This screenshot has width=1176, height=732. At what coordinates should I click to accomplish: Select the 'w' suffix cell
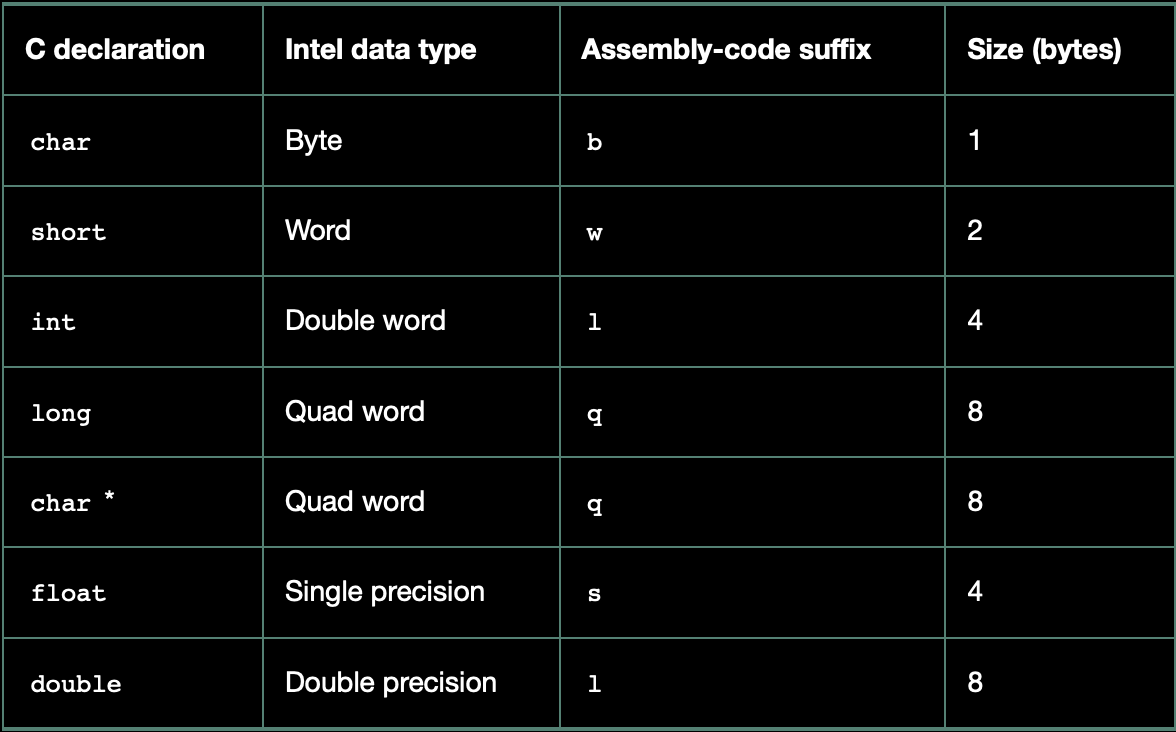pyautogui.click(x=752, y=231)
